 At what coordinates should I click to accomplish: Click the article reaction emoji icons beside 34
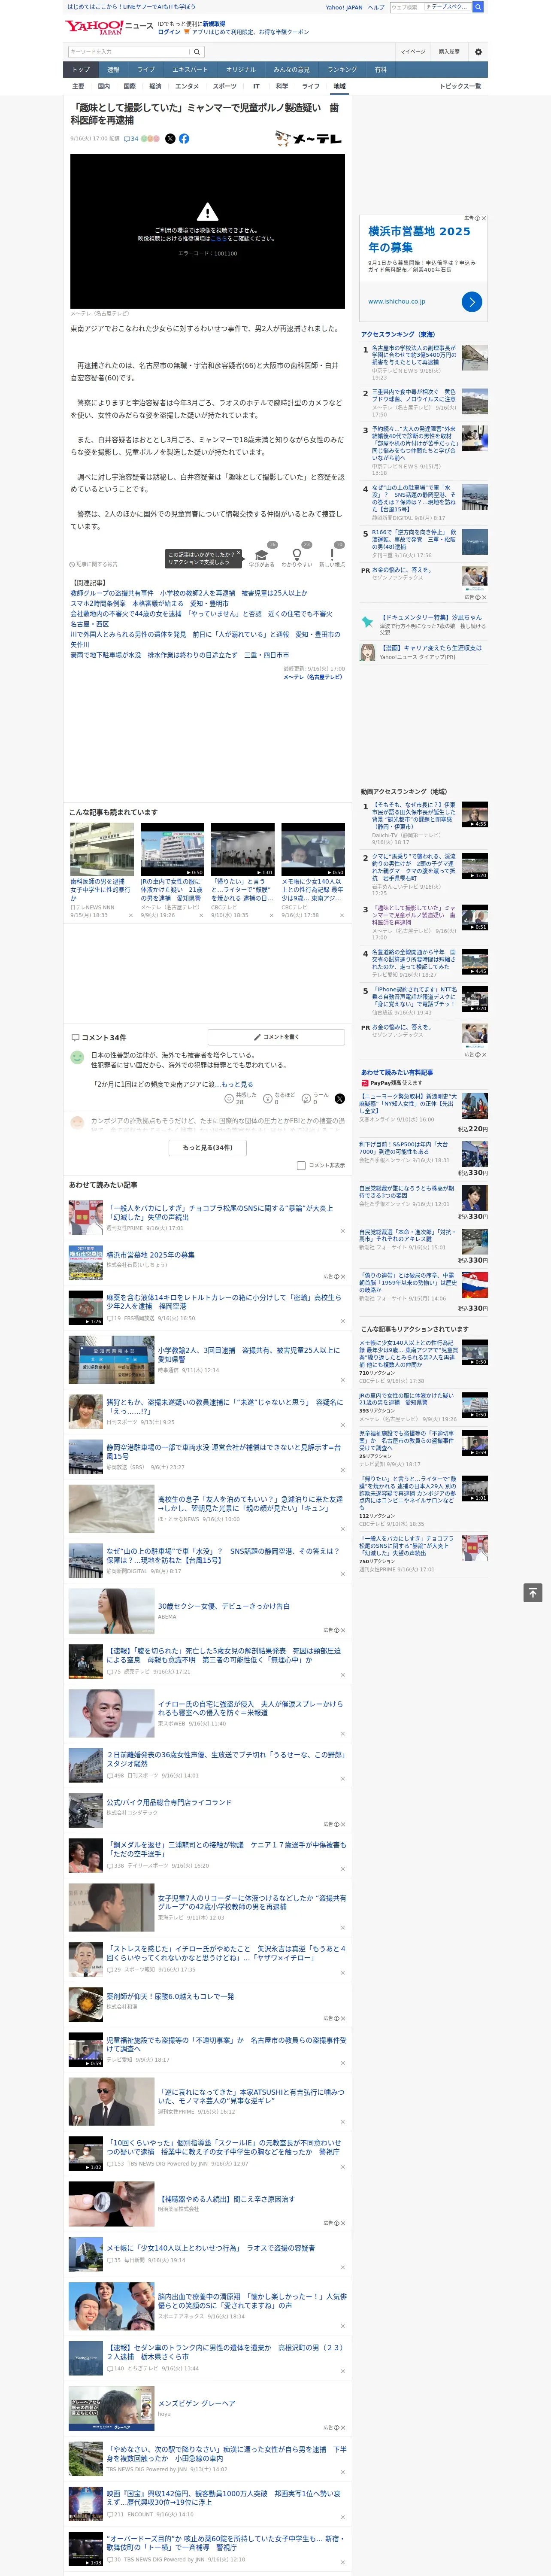(150, 139)
